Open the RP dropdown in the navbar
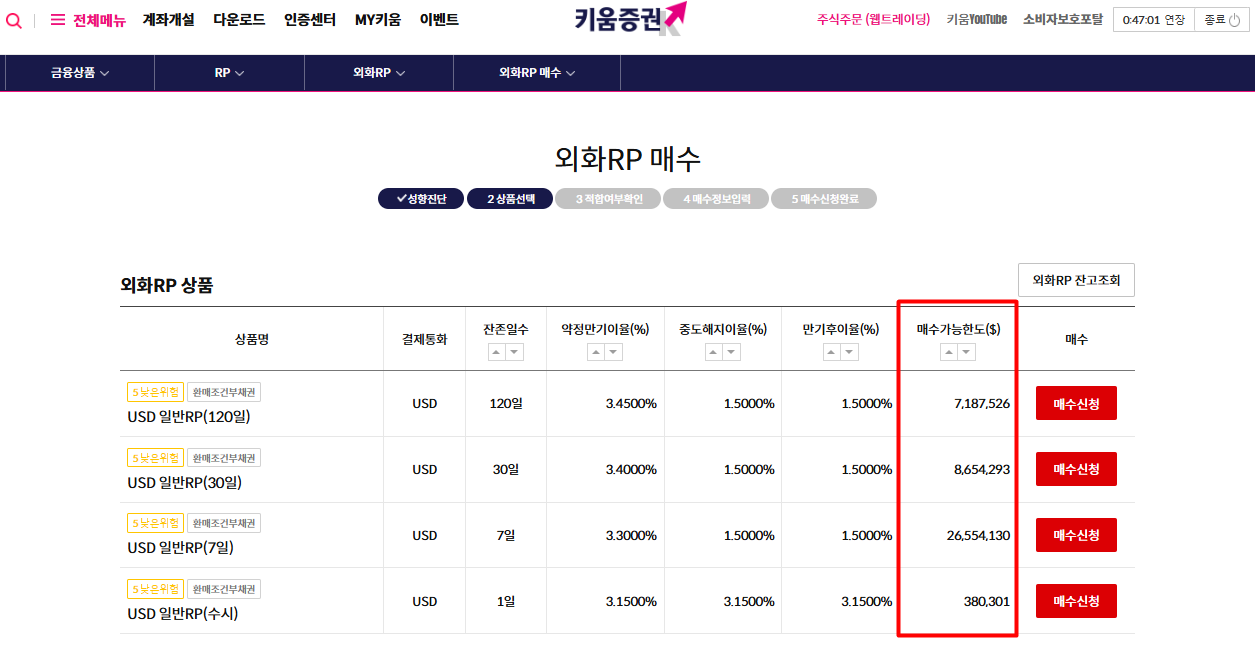 tap(228, 72)
